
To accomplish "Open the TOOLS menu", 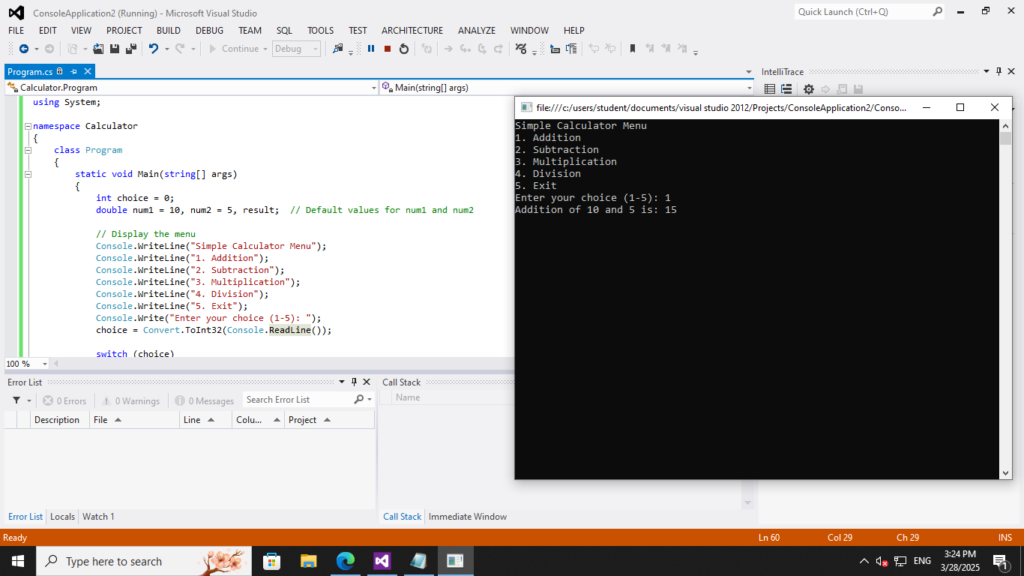I will [x=320, y=30].
